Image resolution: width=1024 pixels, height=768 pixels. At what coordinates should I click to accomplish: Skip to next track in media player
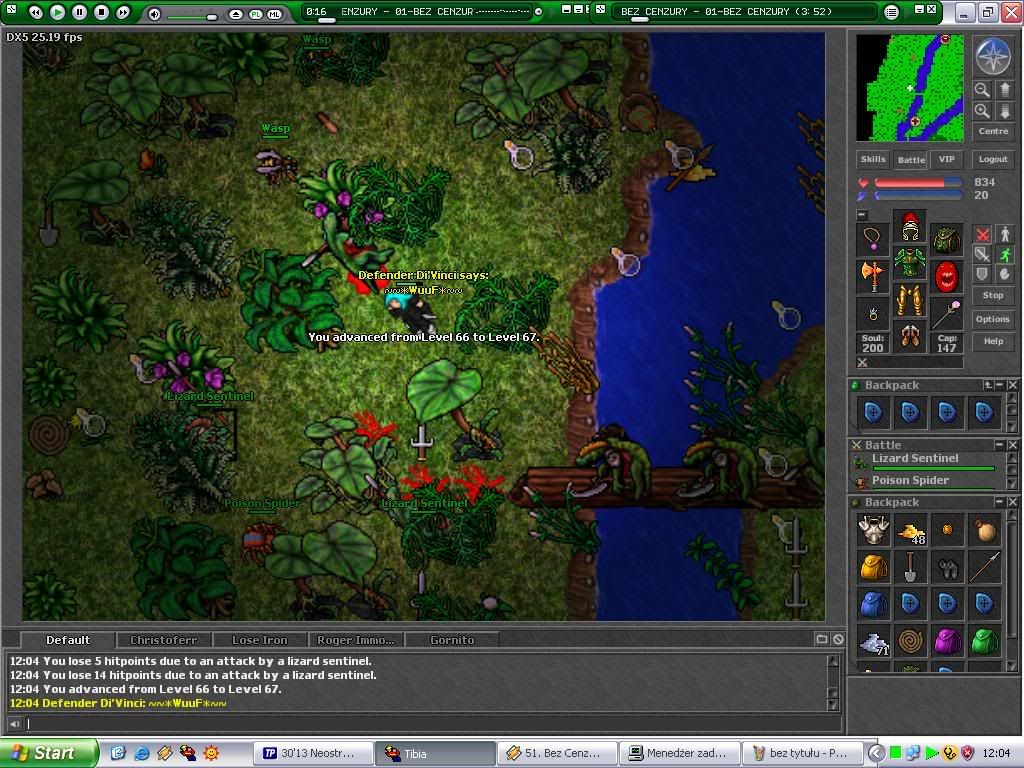coord(123,12)
